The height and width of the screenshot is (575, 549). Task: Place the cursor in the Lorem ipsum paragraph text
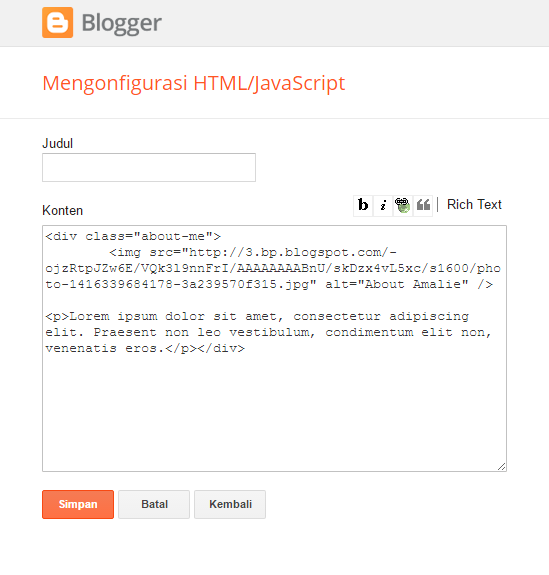(268, 332)
